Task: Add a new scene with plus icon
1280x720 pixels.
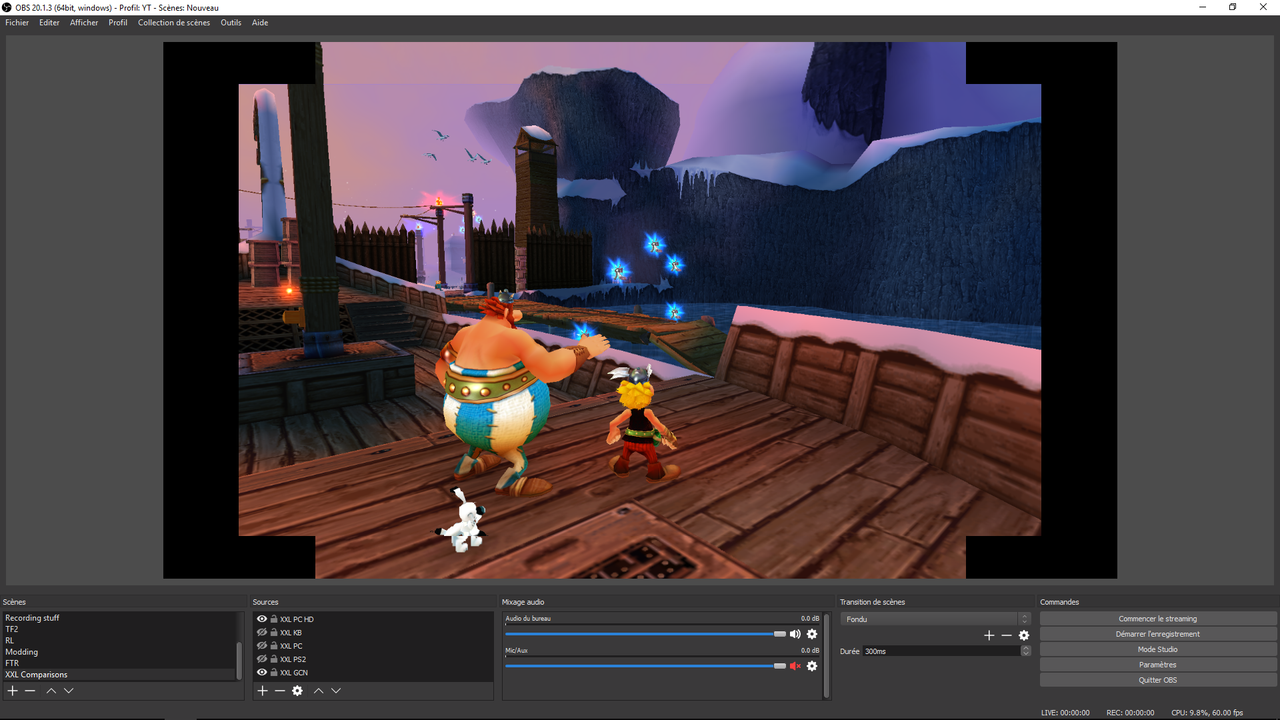Action: (x=13, y=691)
